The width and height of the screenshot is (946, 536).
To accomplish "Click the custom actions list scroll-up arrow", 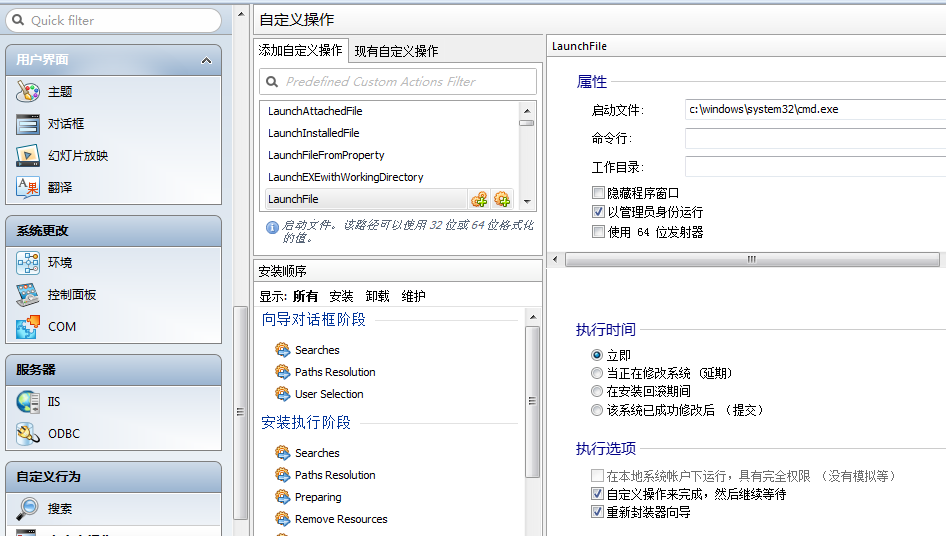I will pos(528,109).
